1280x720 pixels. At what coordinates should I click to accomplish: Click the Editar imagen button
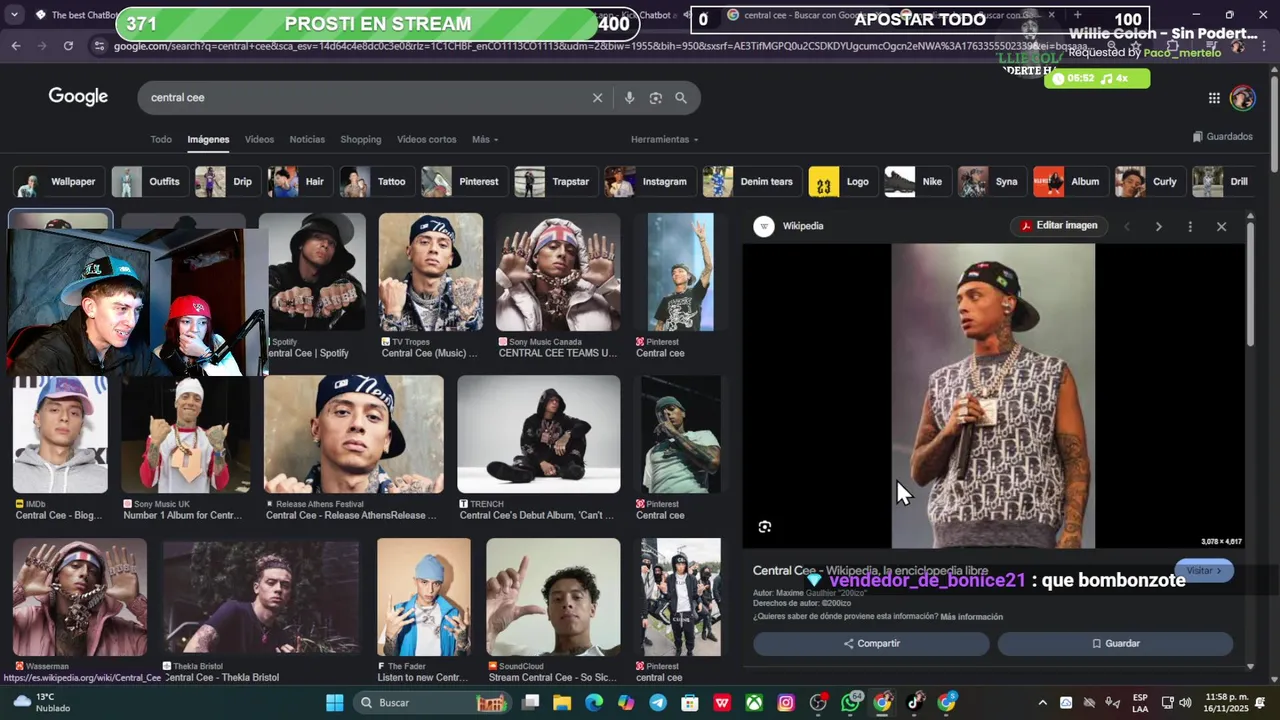point(1059,226)
